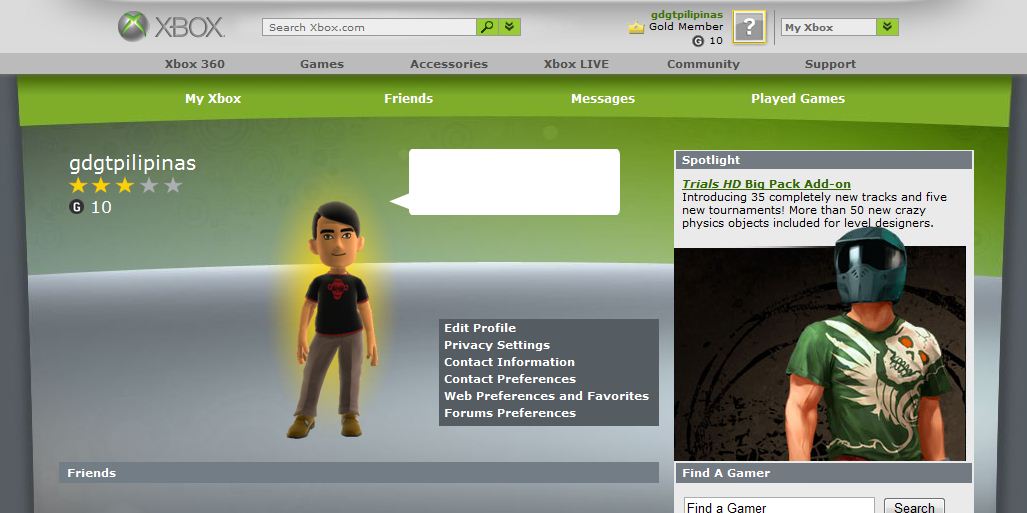
Task: Click the fifth gray reputation star
Action: [x=172, y=185]
